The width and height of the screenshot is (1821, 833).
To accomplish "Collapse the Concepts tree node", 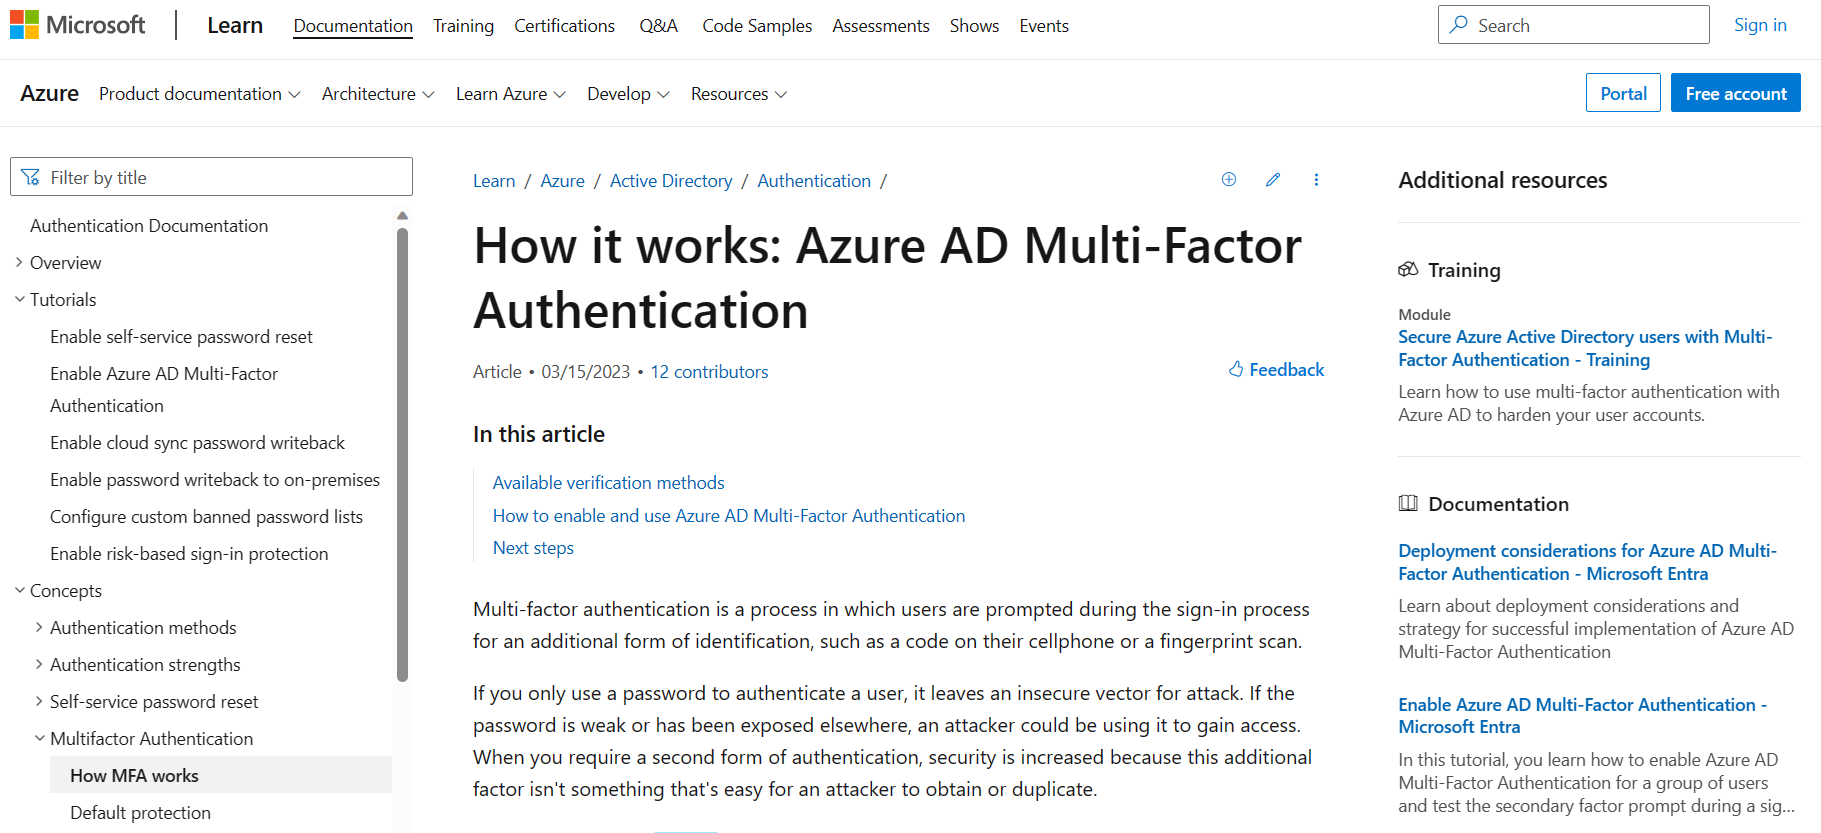I will 19,590.
